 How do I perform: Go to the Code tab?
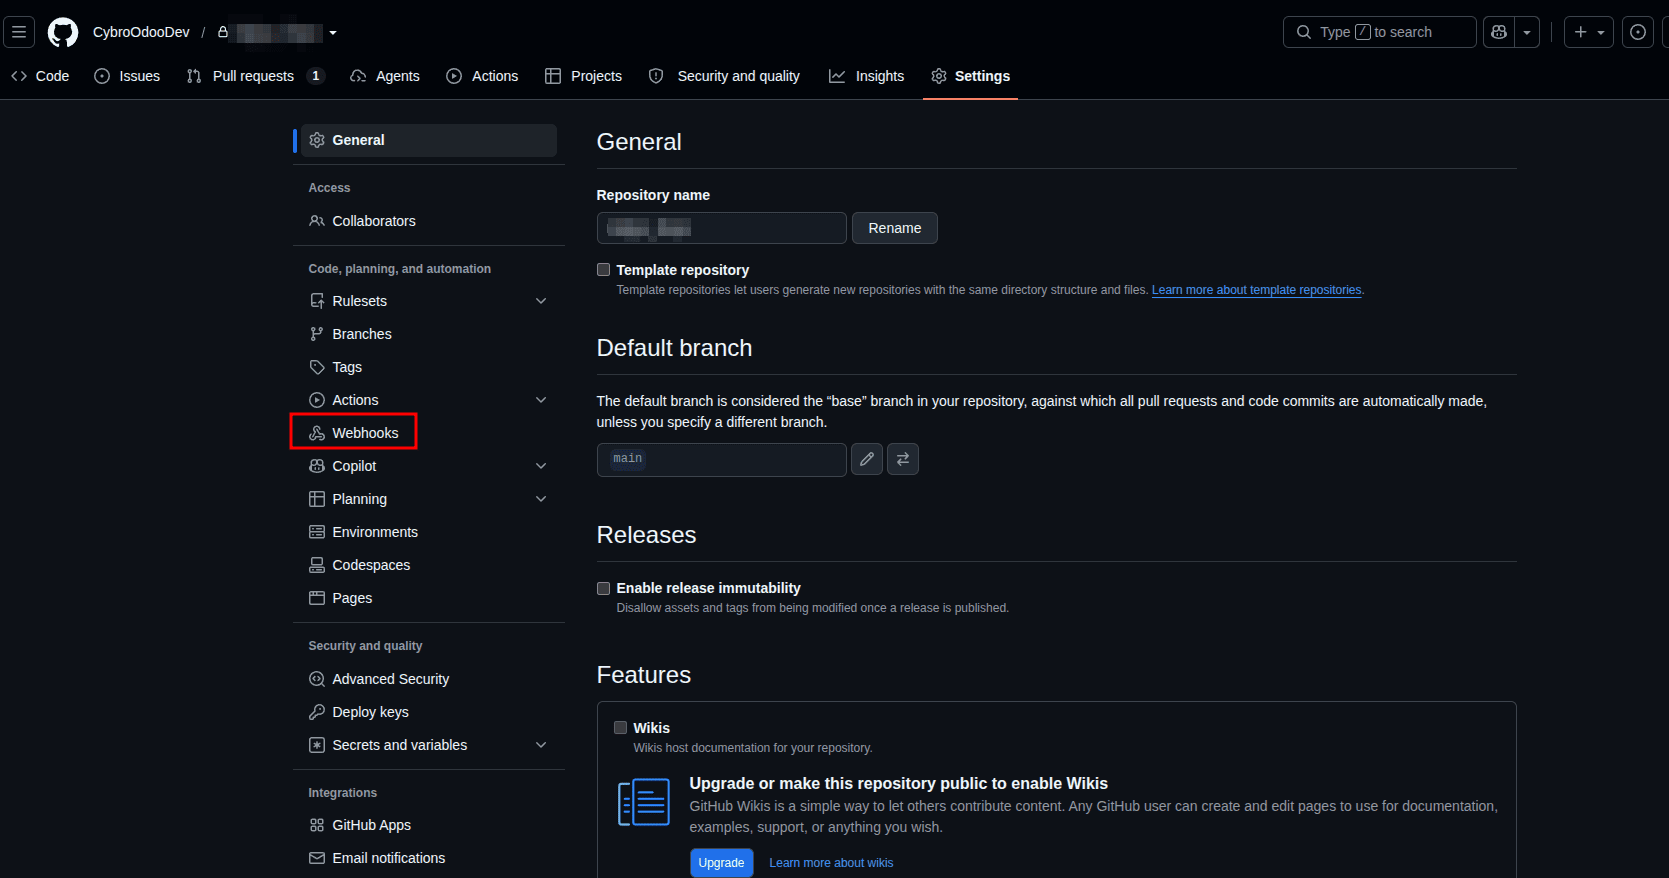click(x=40, y=76)
